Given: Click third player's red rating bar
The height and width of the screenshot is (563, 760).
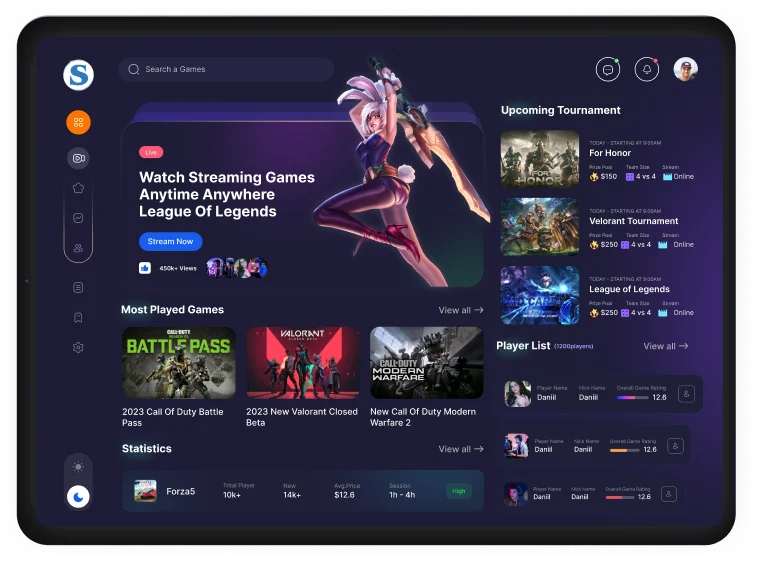Looking at the screenshot, I should click(x=619, y=498).
